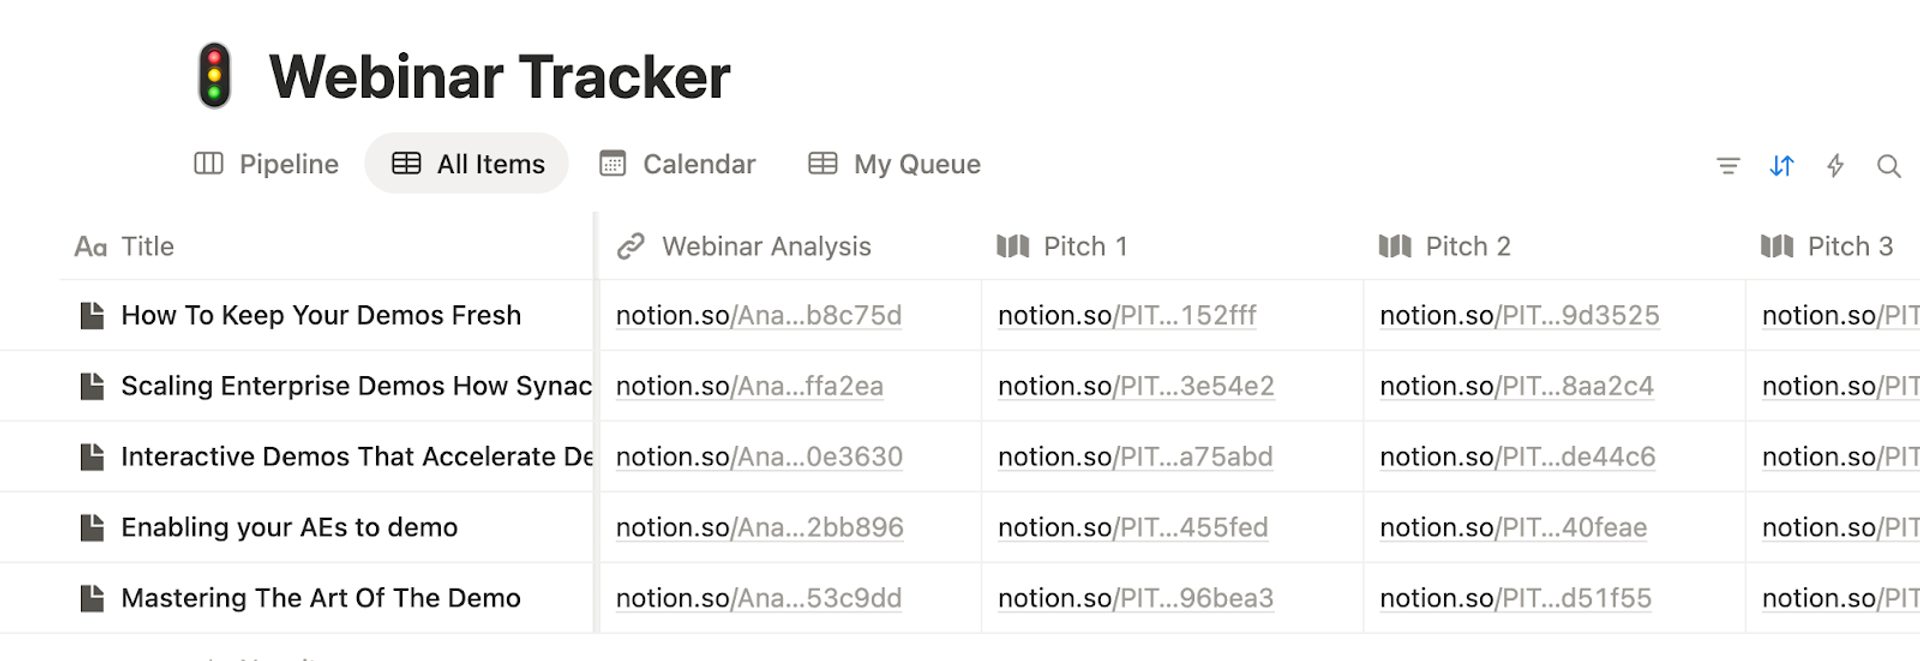This screenshot has height=661, width=1920.
Task: Click page icon beside How To Keep
Action: (92, 315)
